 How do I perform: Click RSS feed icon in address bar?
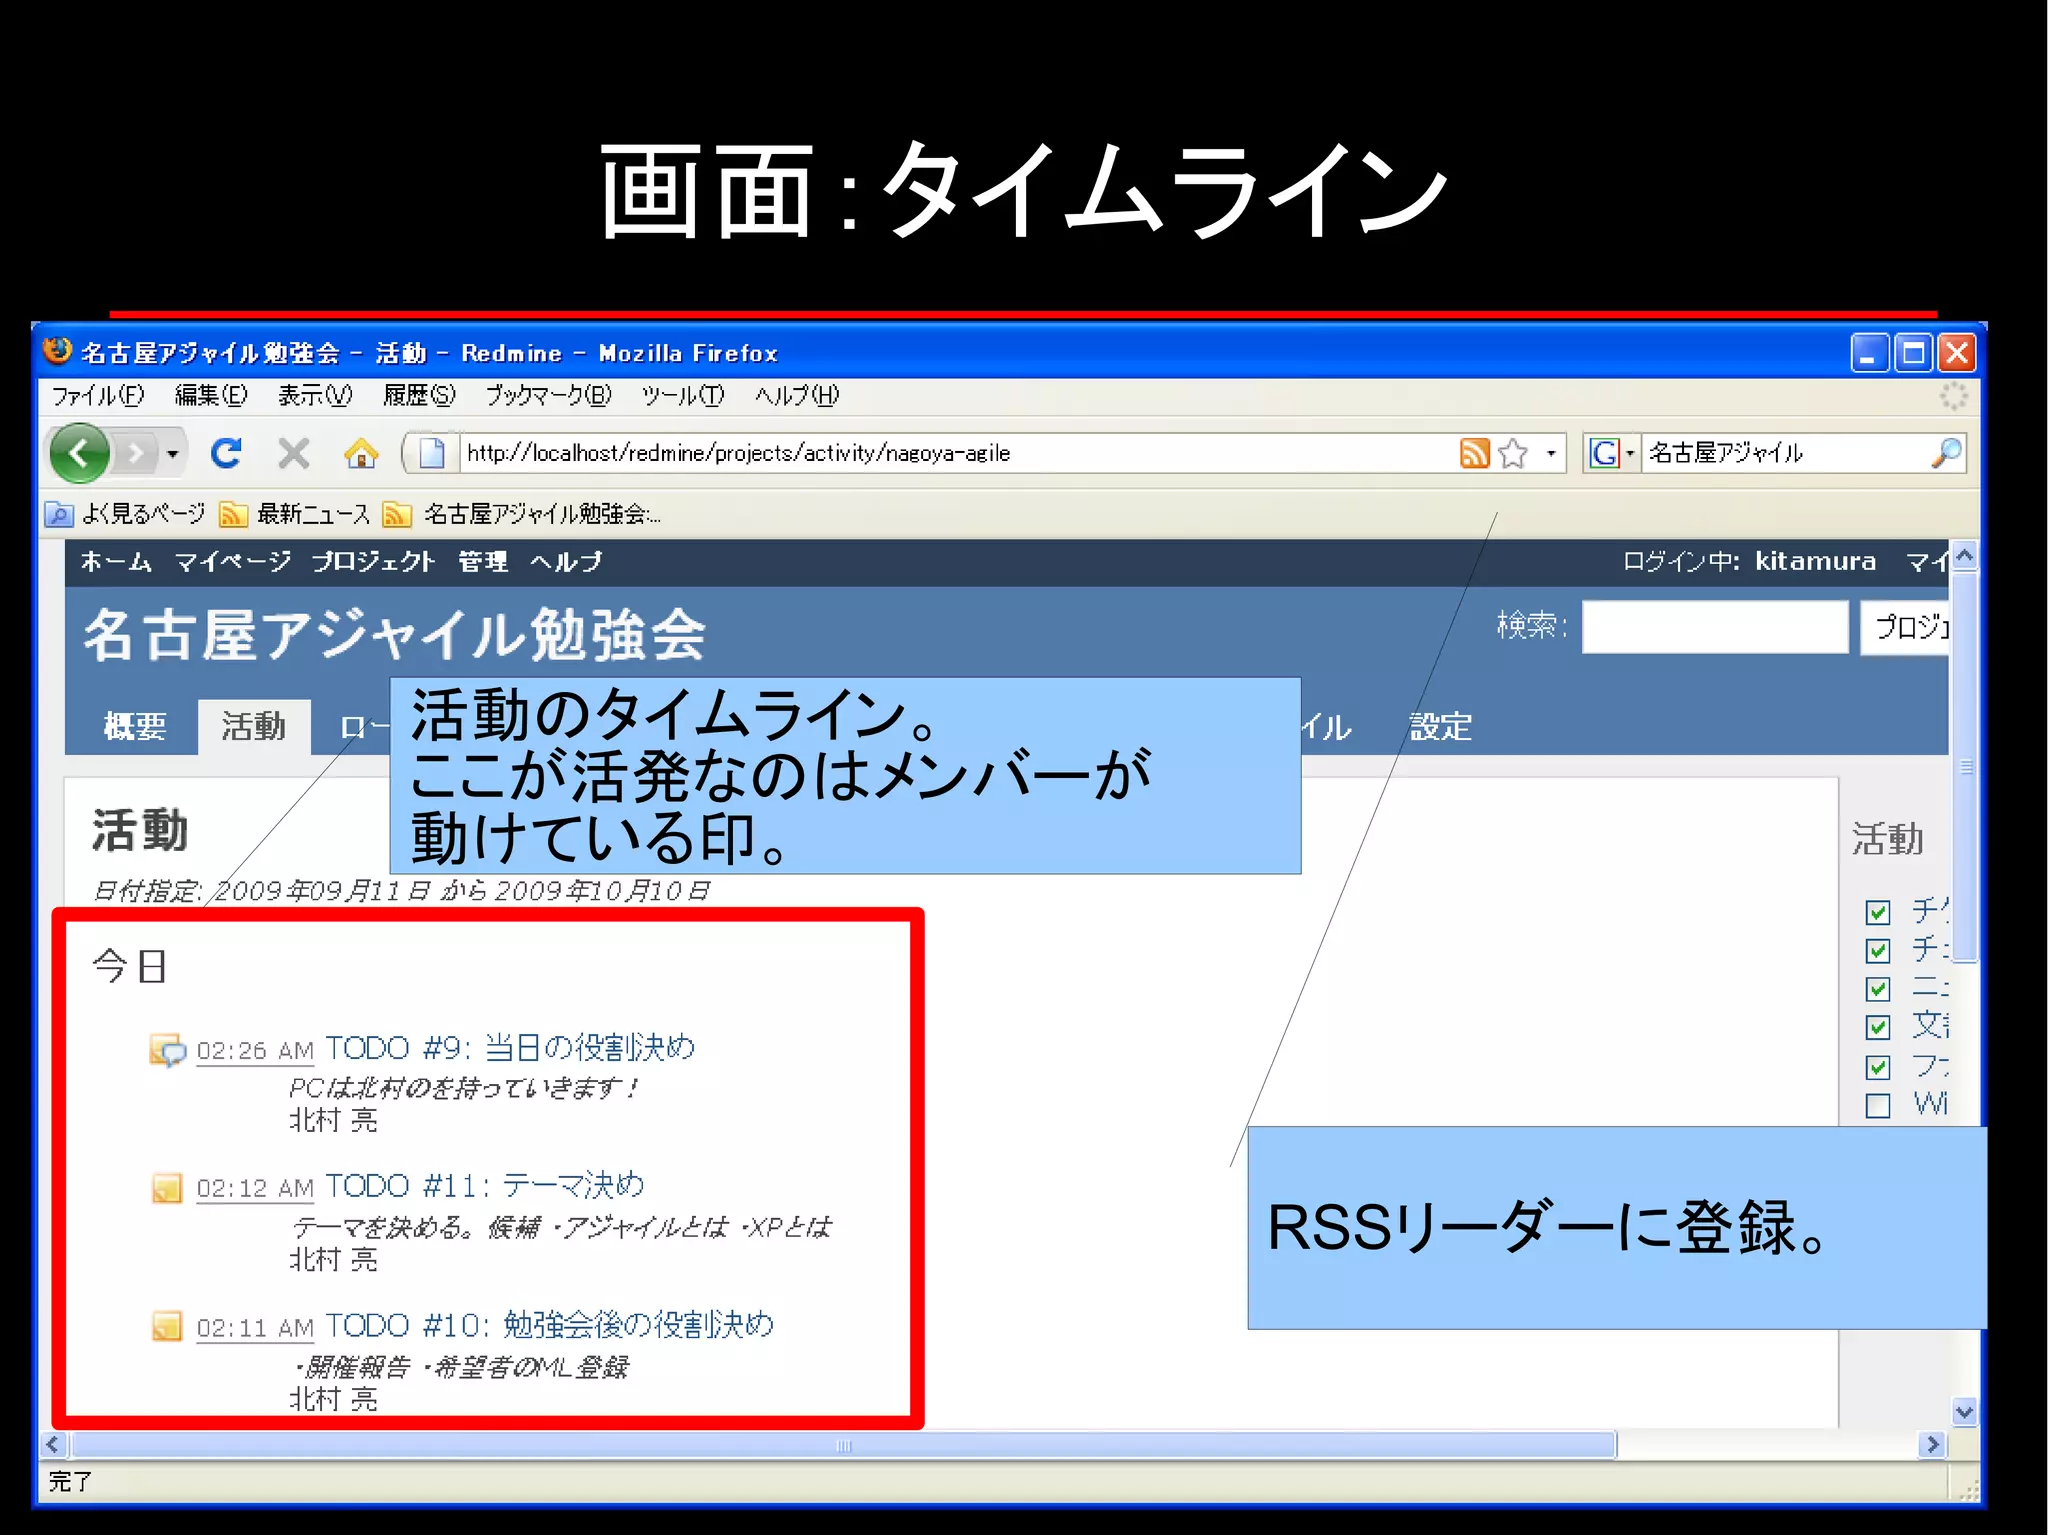pos(1474,453)
